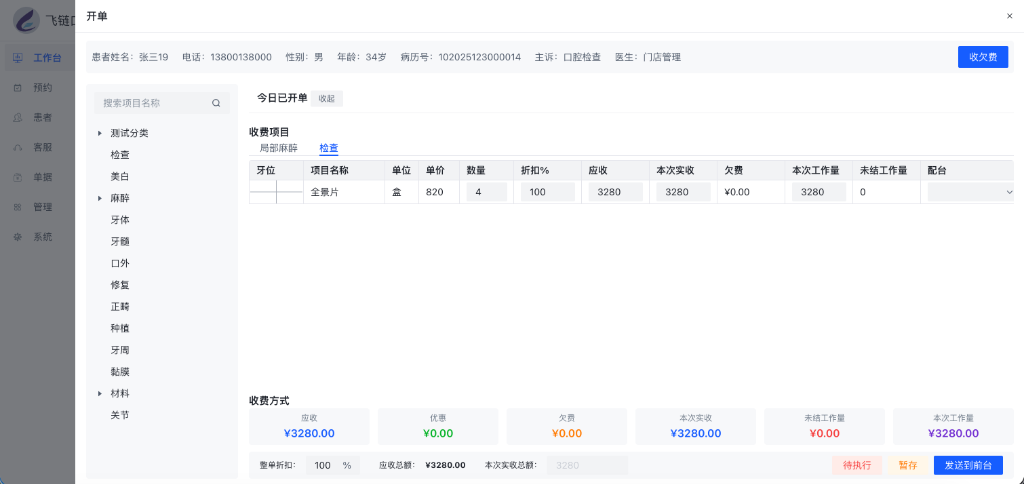Screen dimensions: 1024x484
Task: Click the 管理 sidebar icon
Action: pos(18,207)
